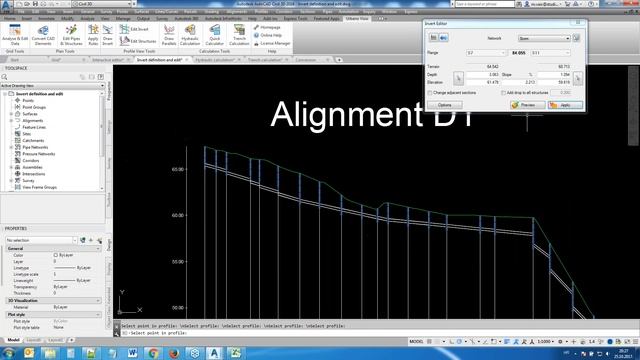Launch Convert CAD Elements tool
This screenshot has width=640, height=360.
43,35
